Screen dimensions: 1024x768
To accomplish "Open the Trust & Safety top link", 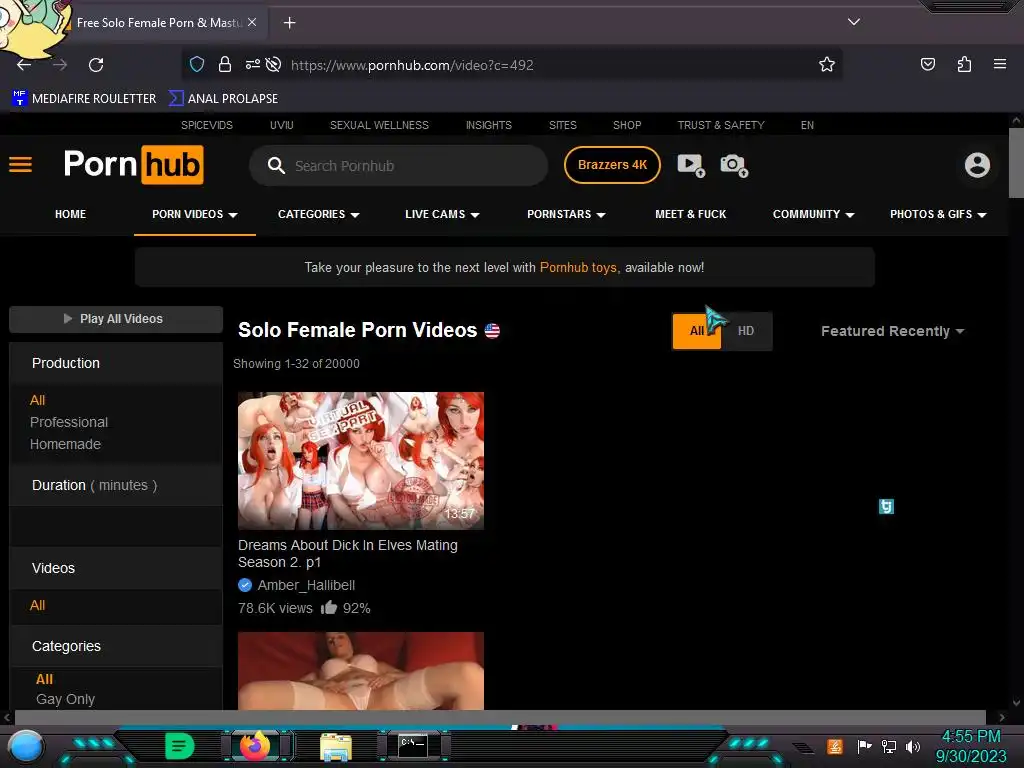I will coord(720,125).
